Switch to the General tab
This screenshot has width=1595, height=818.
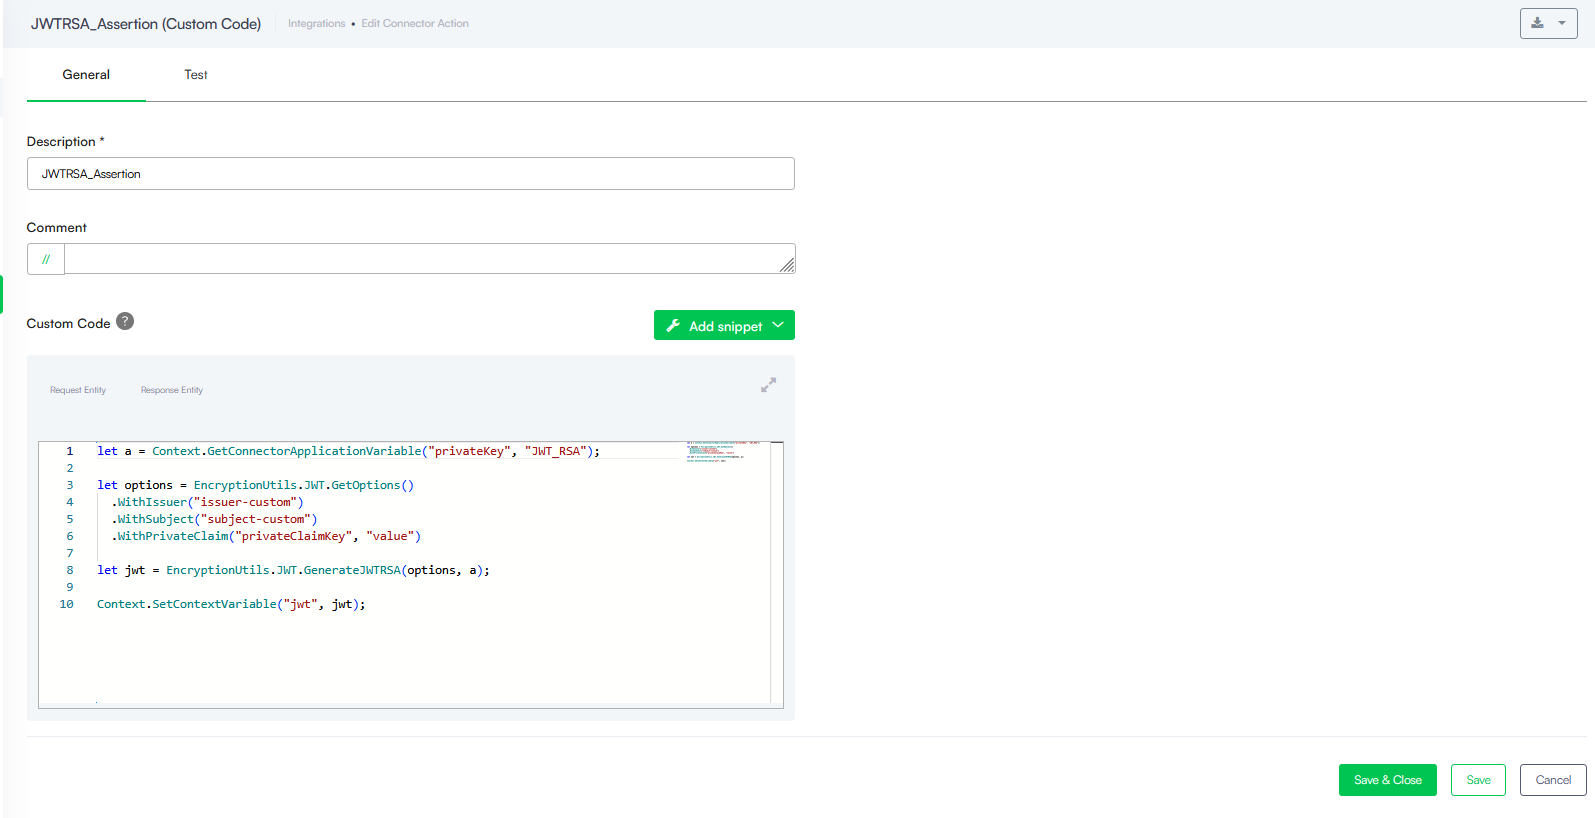(86, 75)
